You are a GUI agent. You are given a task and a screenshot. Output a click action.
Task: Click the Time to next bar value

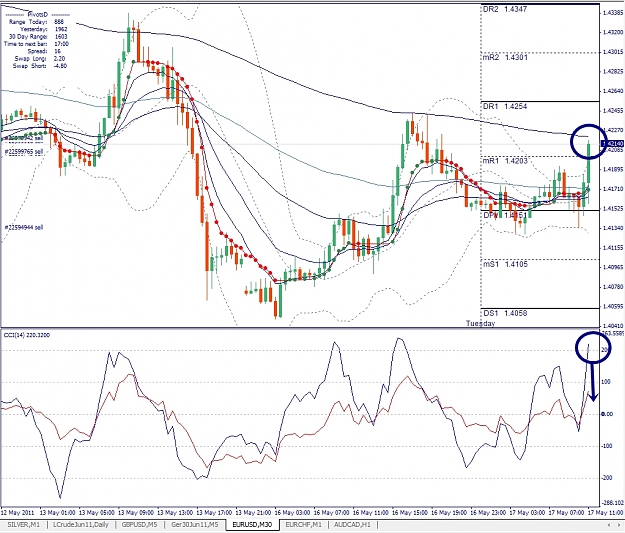coord(61,44)
